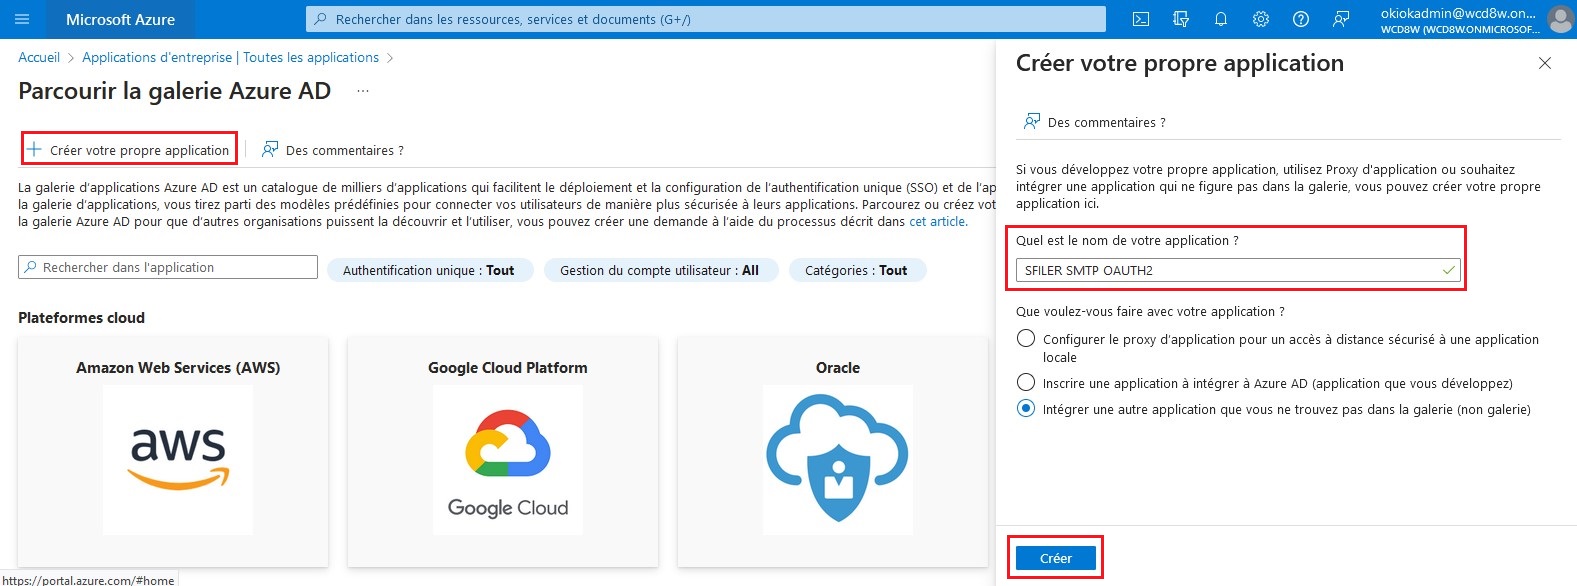Open the Azure portal hamburger menu
The height and width of the screenshot is (586, 1577).
point(23,19)
